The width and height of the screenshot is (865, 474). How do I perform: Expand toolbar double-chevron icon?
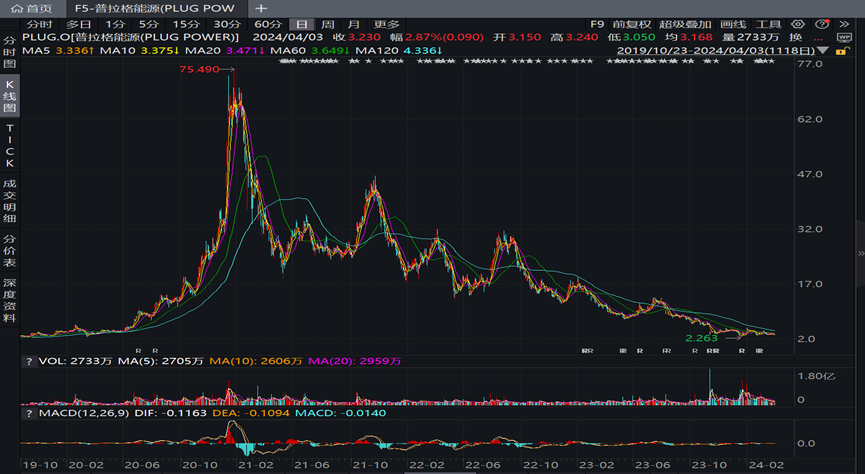(845, 24)
